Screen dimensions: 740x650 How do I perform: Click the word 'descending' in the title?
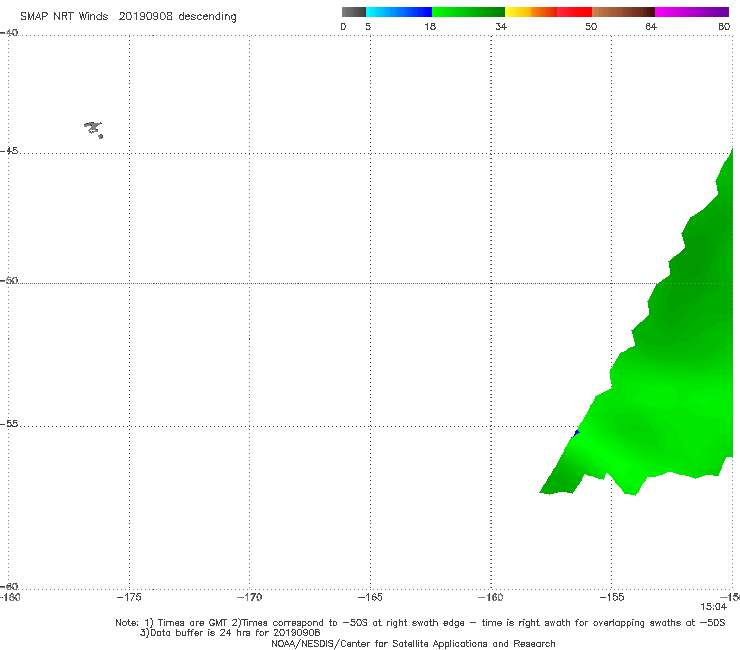point(207,17)
